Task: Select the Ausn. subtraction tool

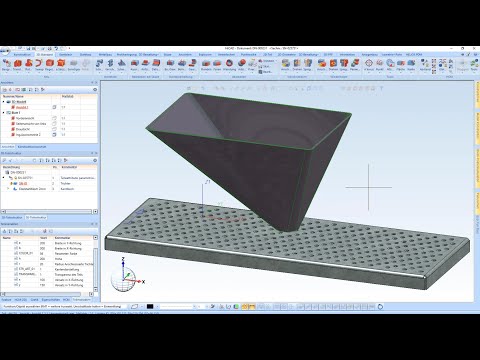Action: pyautogui.click(x=134, y=65)
